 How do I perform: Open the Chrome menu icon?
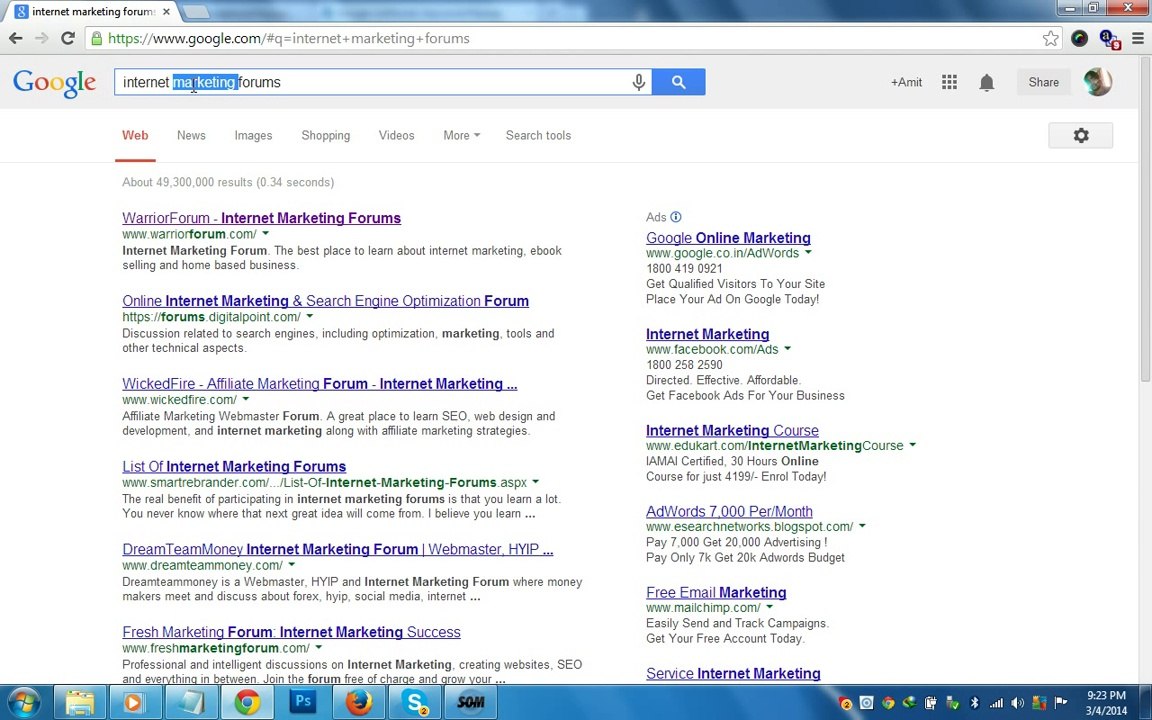pos(1138,38)
